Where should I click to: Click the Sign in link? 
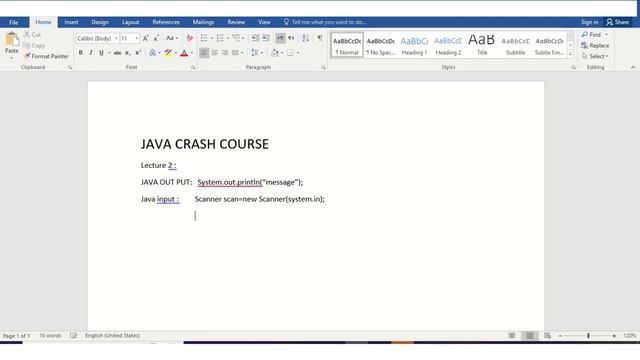click(x=589, y=22)
